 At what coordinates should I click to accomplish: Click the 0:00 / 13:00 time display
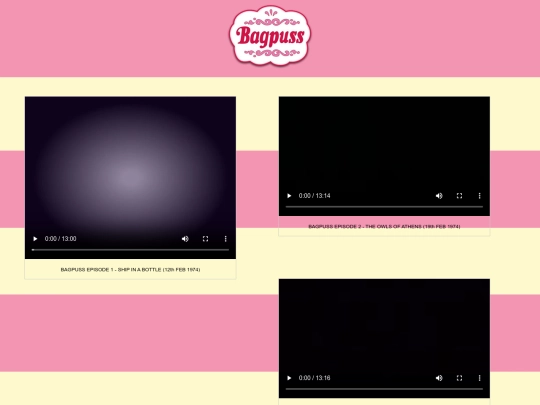point(61,239)
